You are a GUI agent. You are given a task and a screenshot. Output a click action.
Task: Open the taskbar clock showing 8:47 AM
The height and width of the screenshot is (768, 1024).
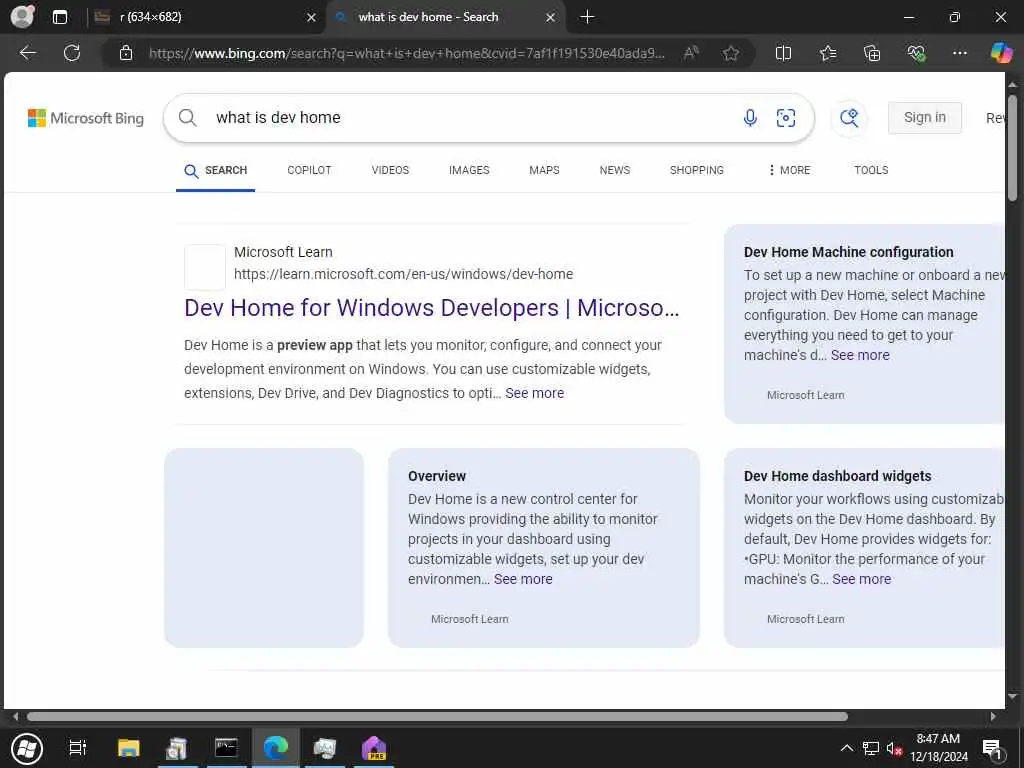coord(938,748)
